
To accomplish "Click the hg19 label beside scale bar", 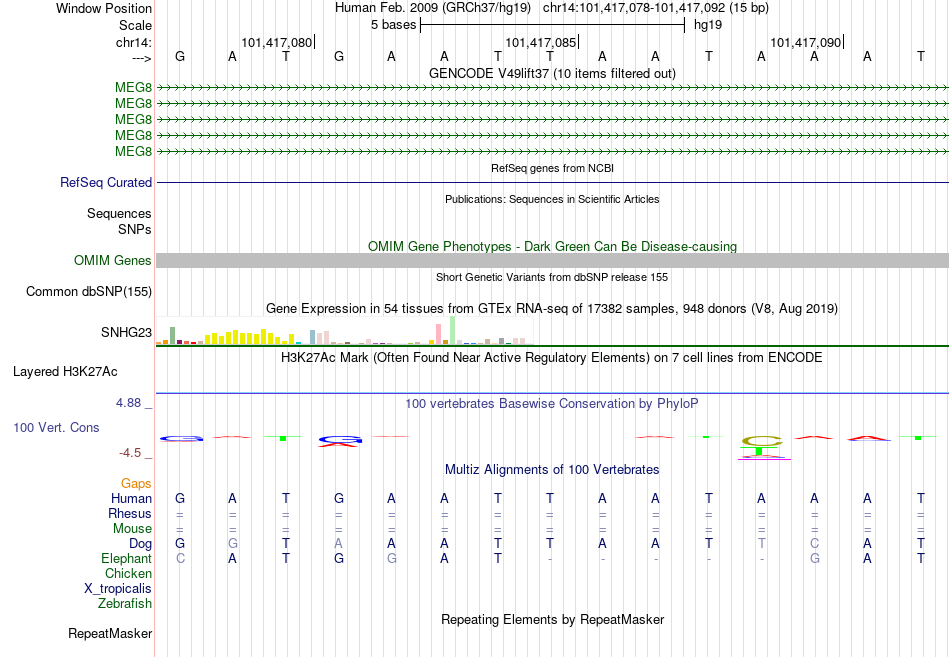I will point(708,25).
